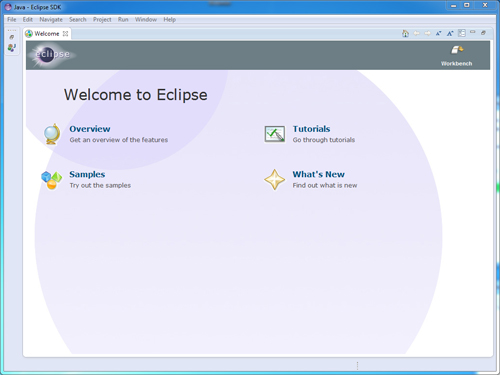
Task: Click the star icon beside What's New
Action: [274, 180]
